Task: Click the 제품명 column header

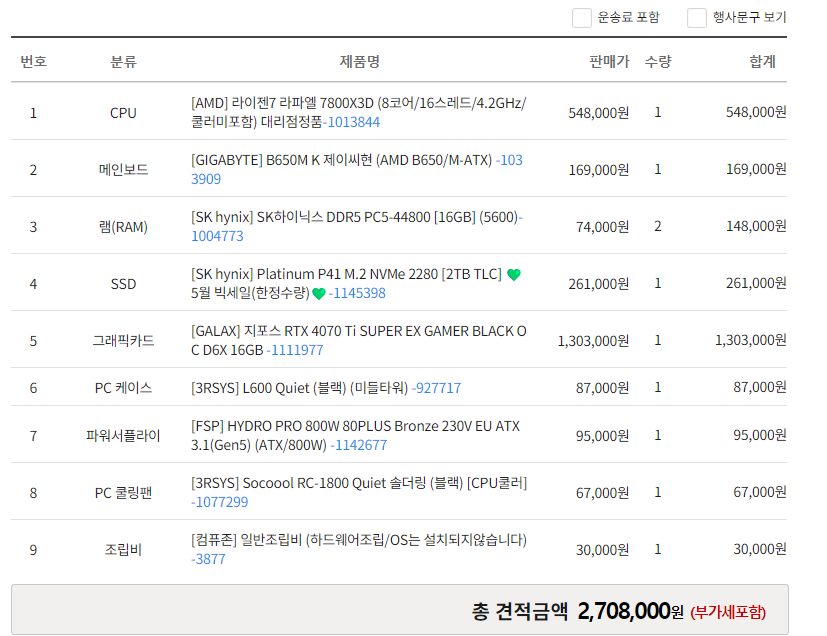Action: click(x=359, y=61)
